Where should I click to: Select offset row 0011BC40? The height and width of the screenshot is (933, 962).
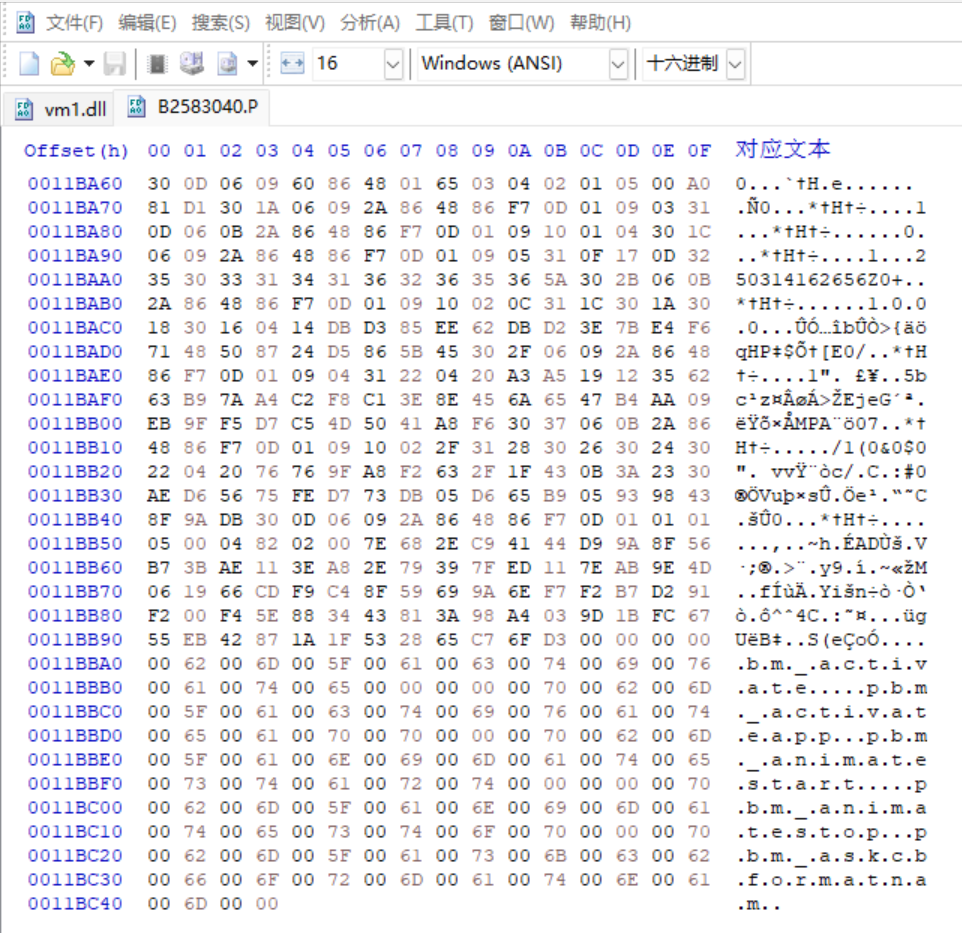click(x=75, y=904)
